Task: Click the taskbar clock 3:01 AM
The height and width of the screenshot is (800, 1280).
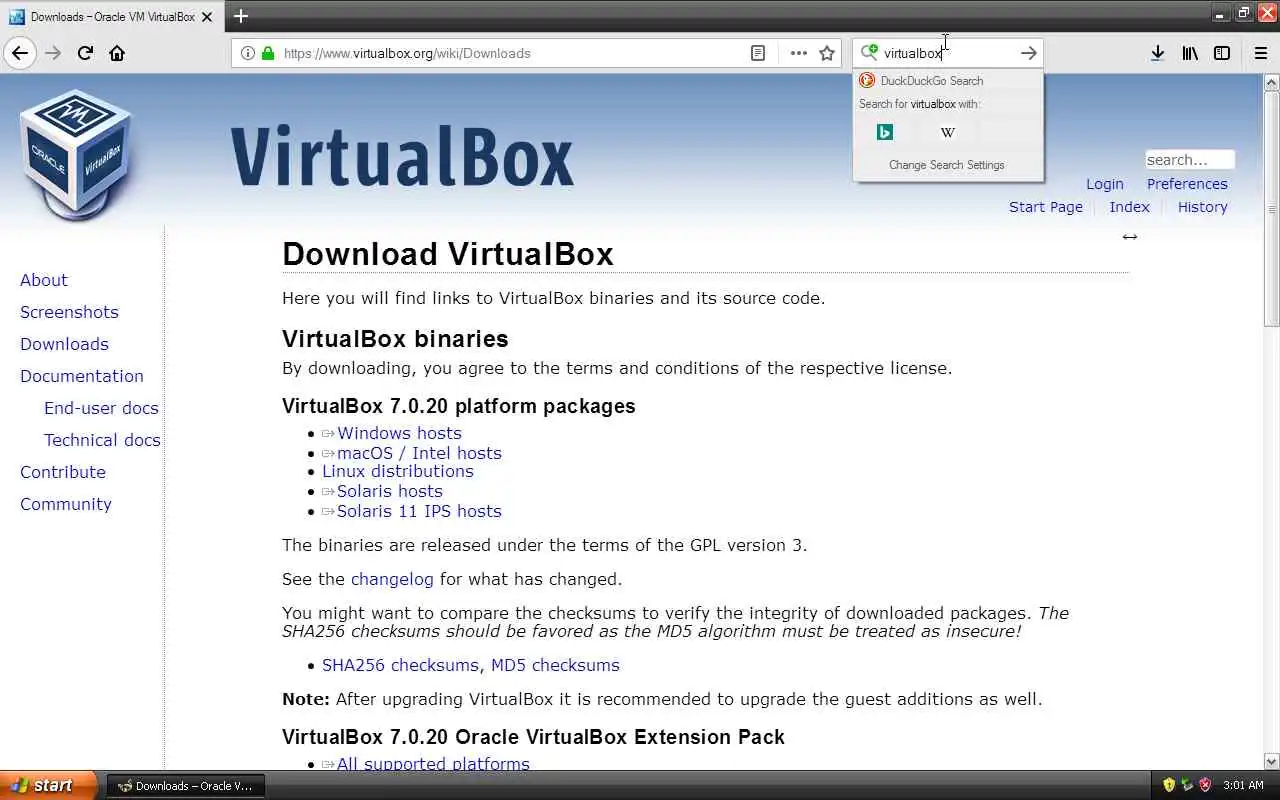Action: pyautogui.click(x=1243, y=786)
